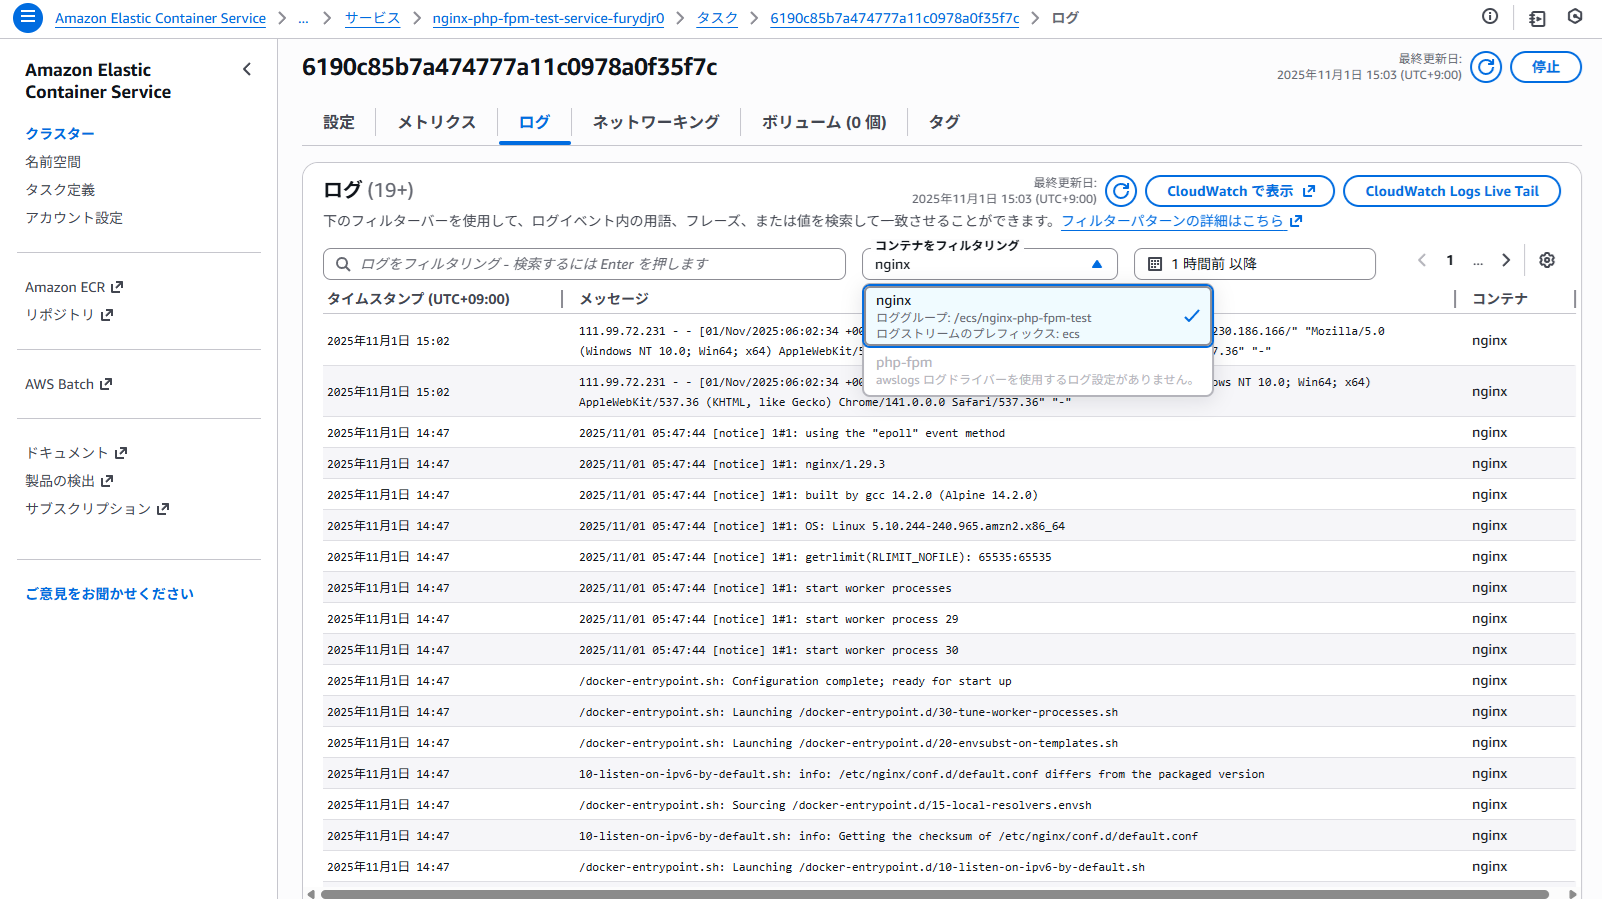Viewport: 1602px width, 899px height.
Task: Open the 1時間前 以降 time range picker
Action: [1254, 264]
